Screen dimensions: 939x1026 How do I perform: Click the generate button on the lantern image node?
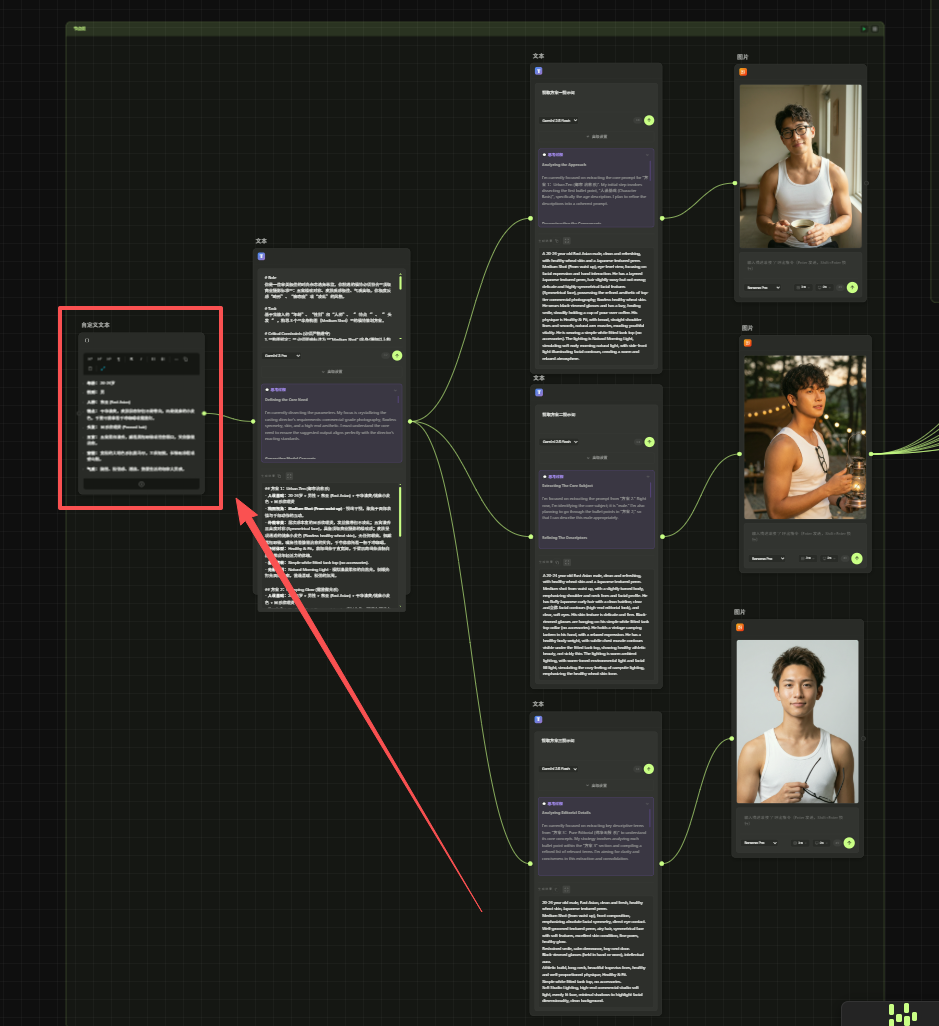[856, 557]
